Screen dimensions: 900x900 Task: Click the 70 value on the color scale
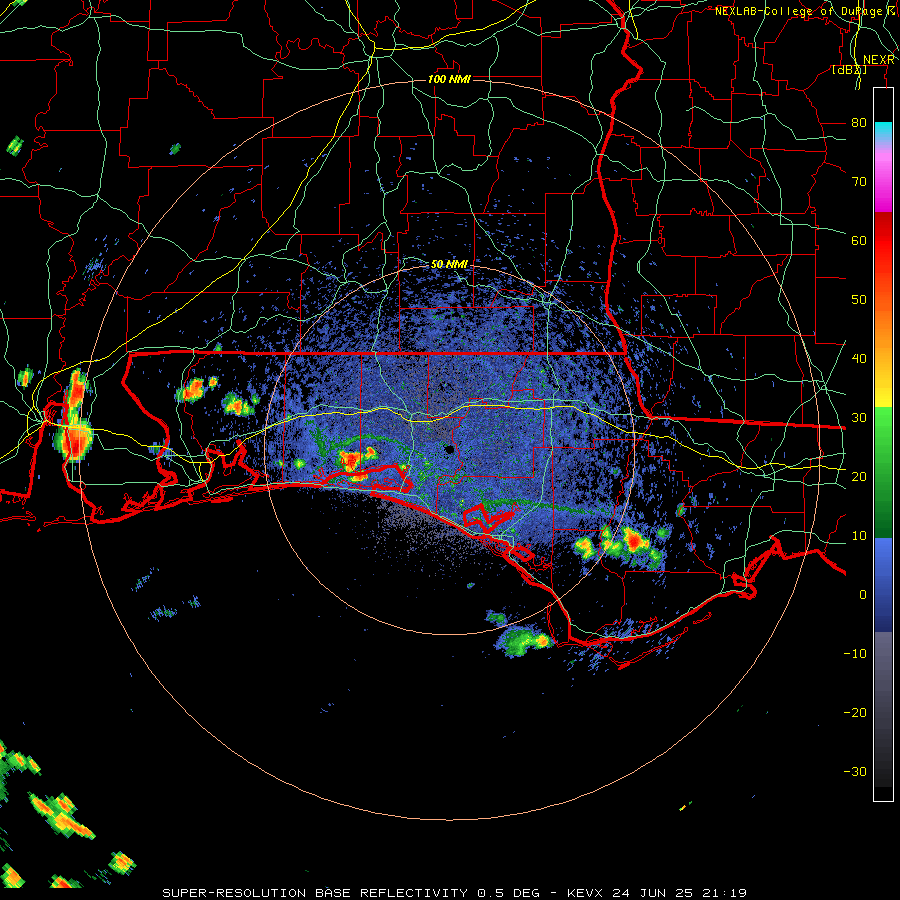pyautogui.click(x=859, y=181)
